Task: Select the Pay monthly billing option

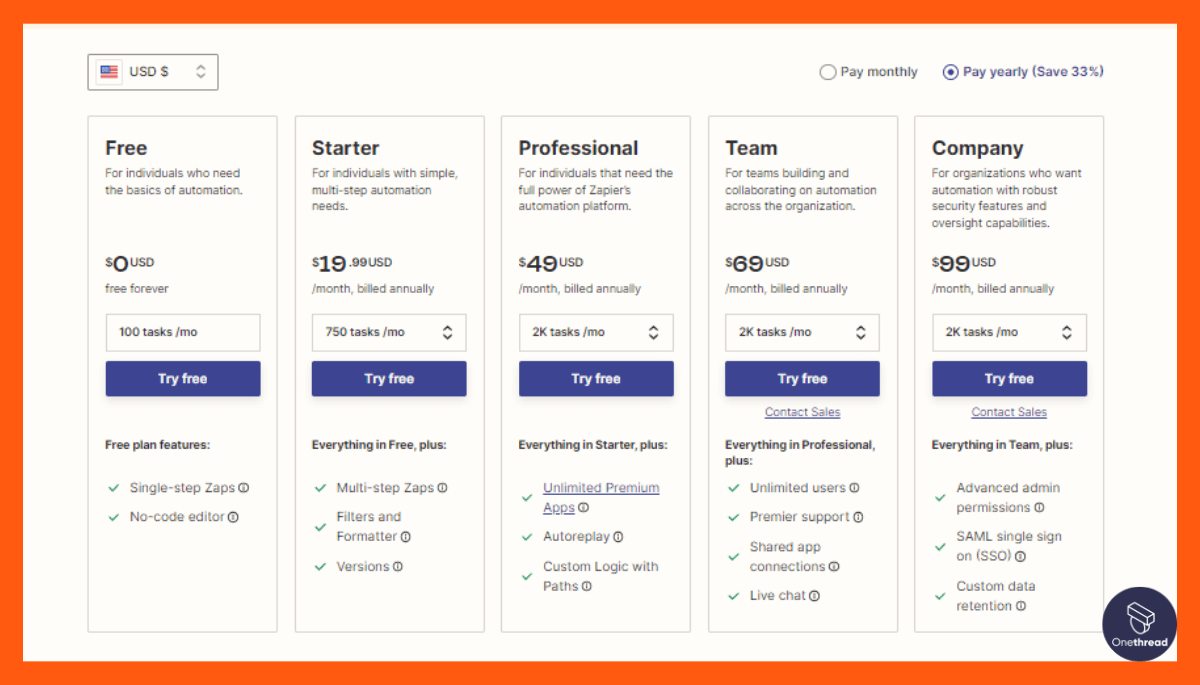Action: tap(828, 71)
